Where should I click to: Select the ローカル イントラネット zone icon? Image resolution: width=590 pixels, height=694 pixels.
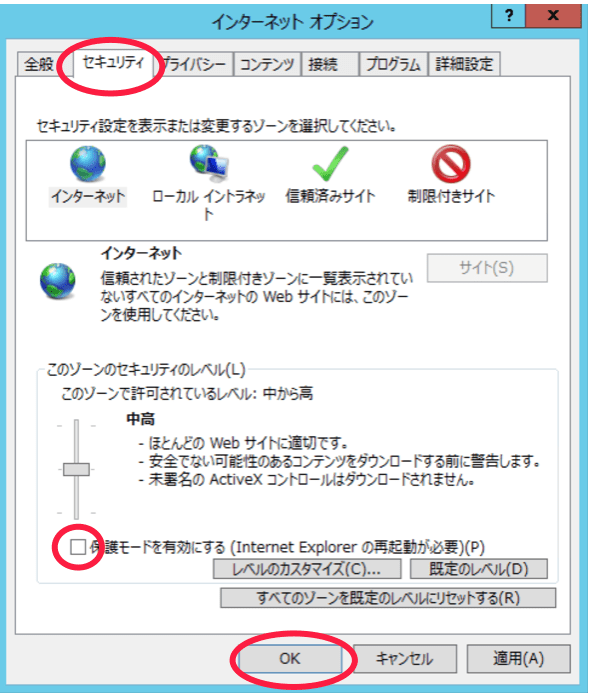(x=209, y=163)
